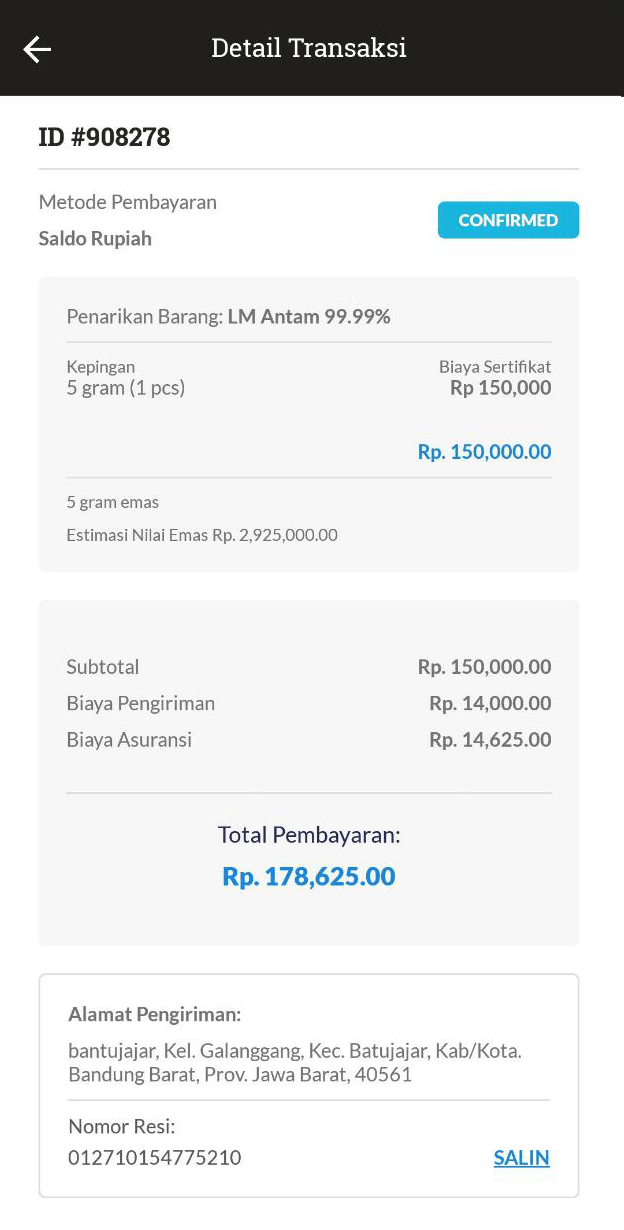Tap the Rp. 178,625.00 total amount
624x1230 pixels.
pyautogui.click(x=309, y=877)
